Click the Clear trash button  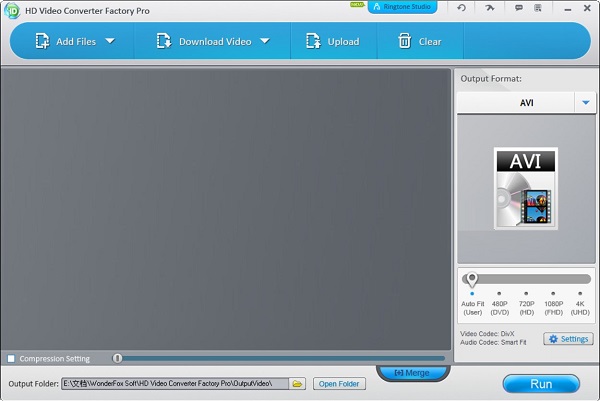(x=420, y=41)
